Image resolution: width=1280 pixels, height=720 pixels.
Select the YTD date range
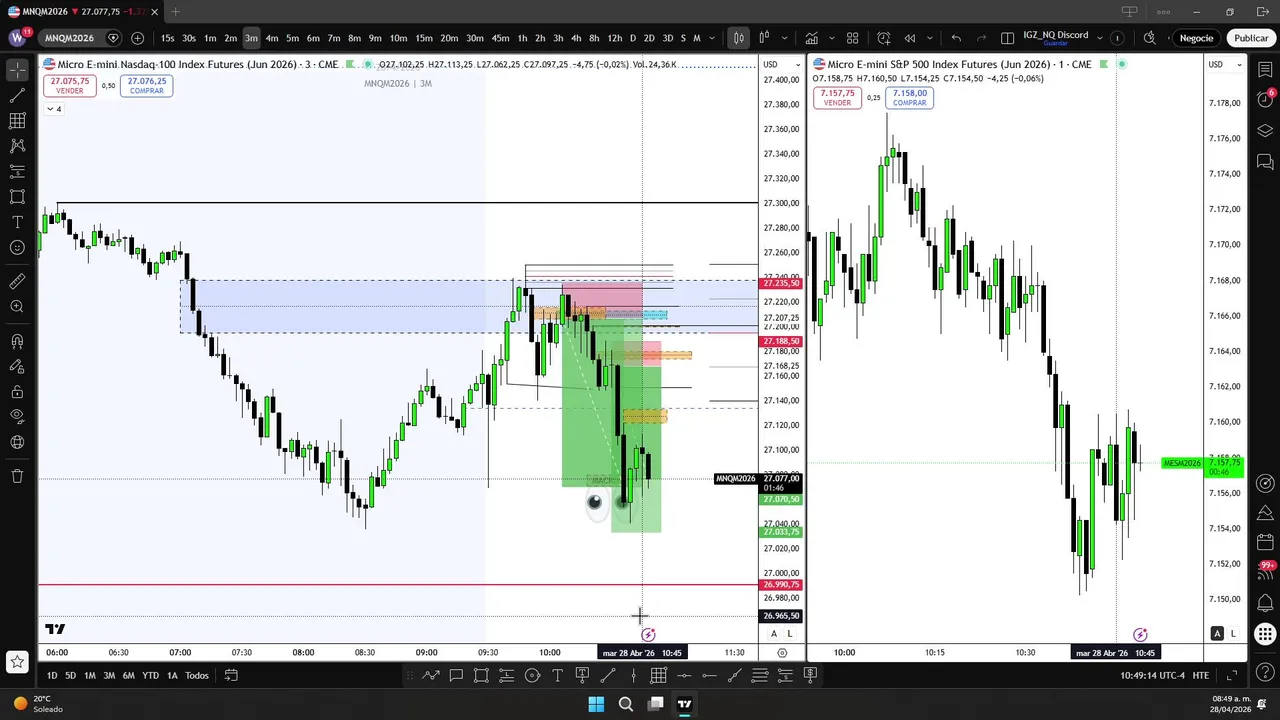coord(150,675)
